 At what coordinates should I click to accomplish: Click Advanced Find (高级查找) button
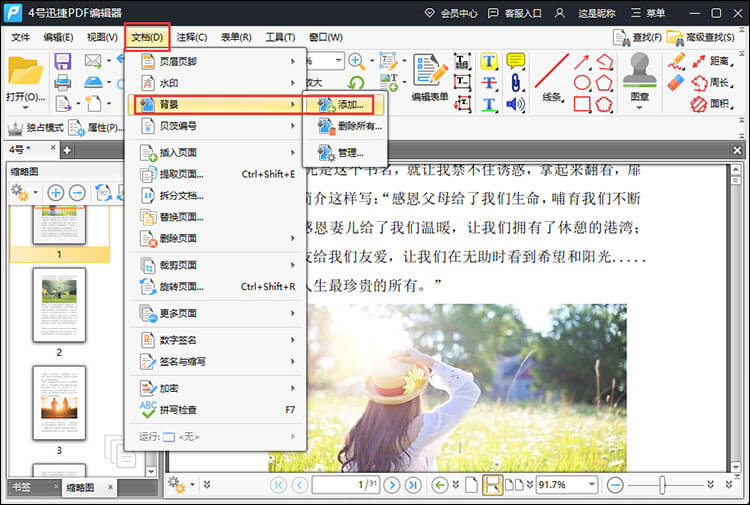(704, 37)
